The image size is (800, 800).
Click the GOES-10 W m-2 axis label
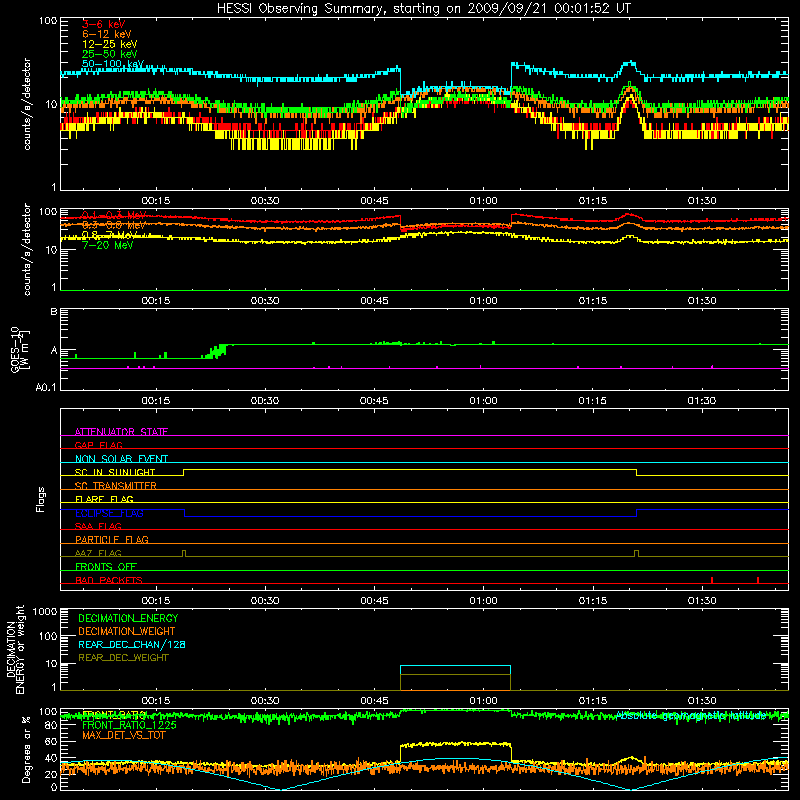point(20,349)
